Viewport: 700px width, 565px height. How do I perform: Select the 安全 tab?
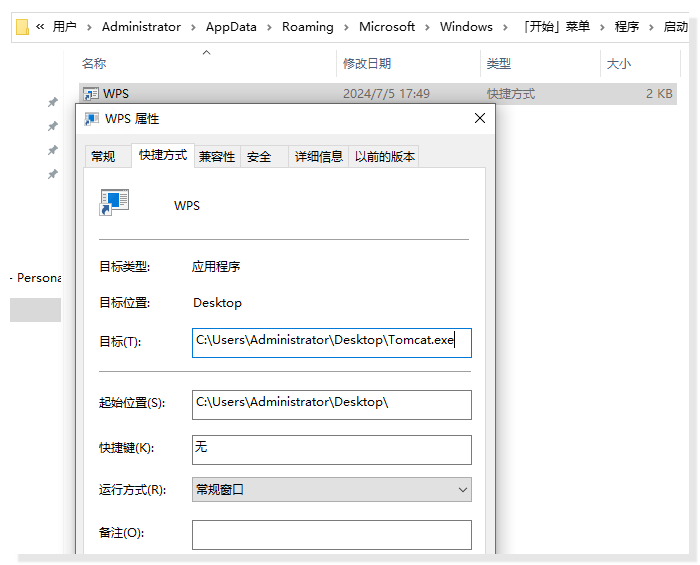[259, 157]
